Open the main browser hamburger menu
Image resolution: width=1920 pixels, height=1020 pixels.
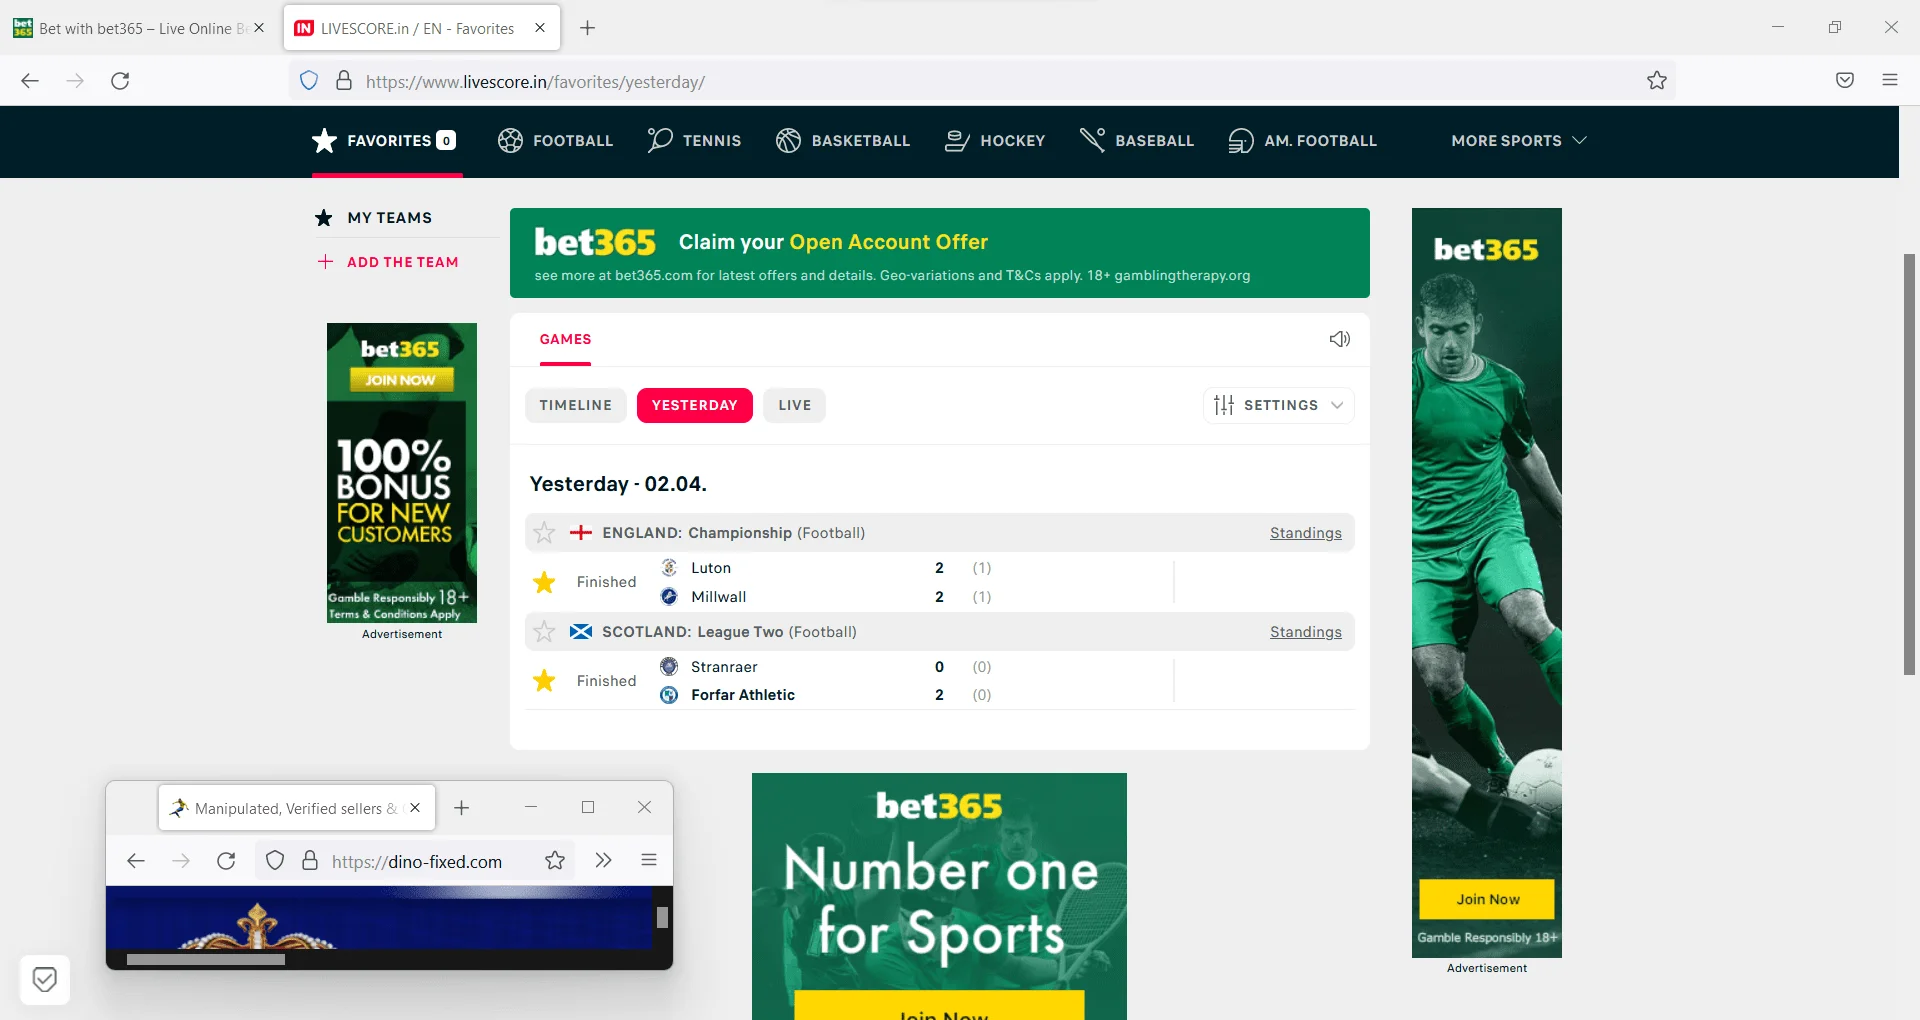pyautogui.click(x=1890, y=81)
